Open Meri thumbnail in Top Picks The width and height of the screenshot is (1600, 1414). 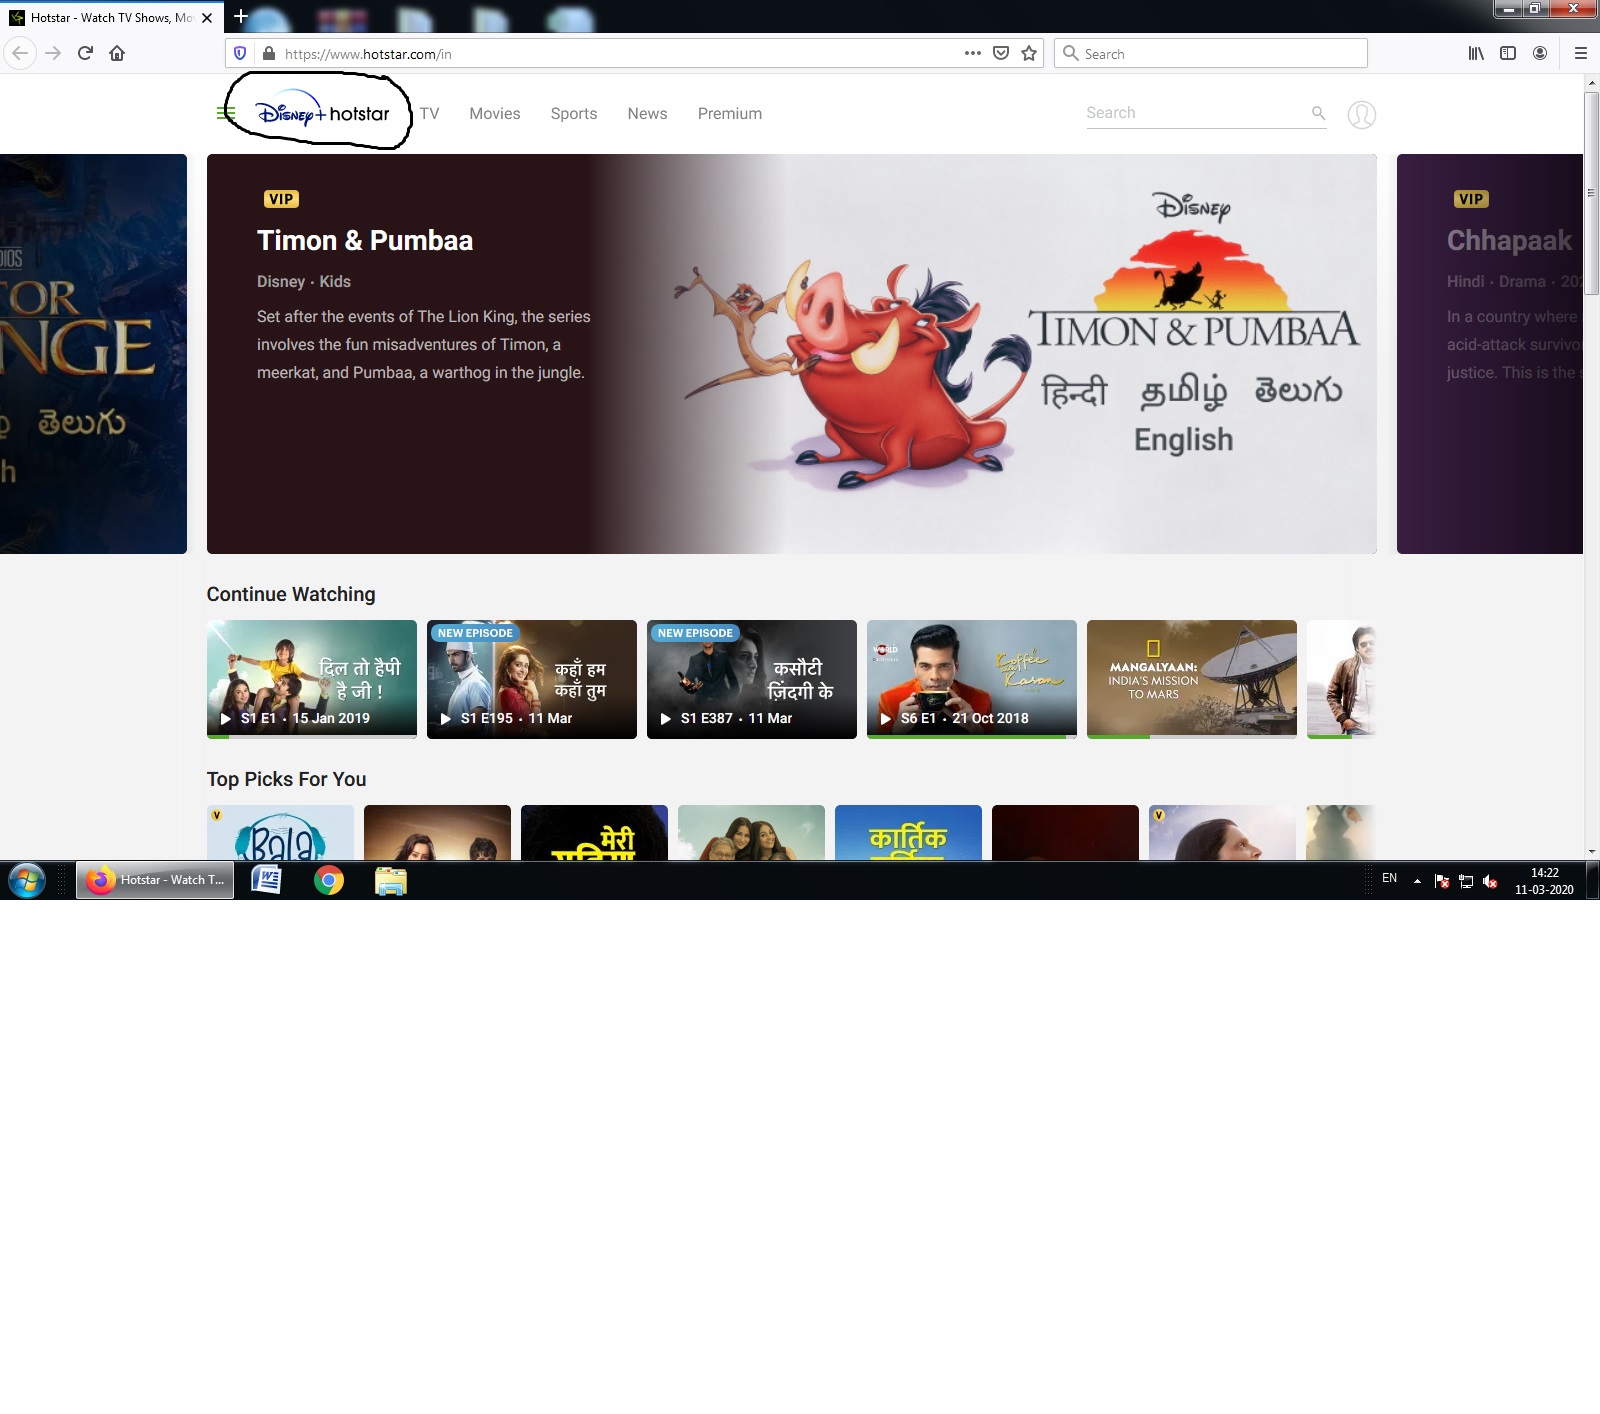(594, 832)
